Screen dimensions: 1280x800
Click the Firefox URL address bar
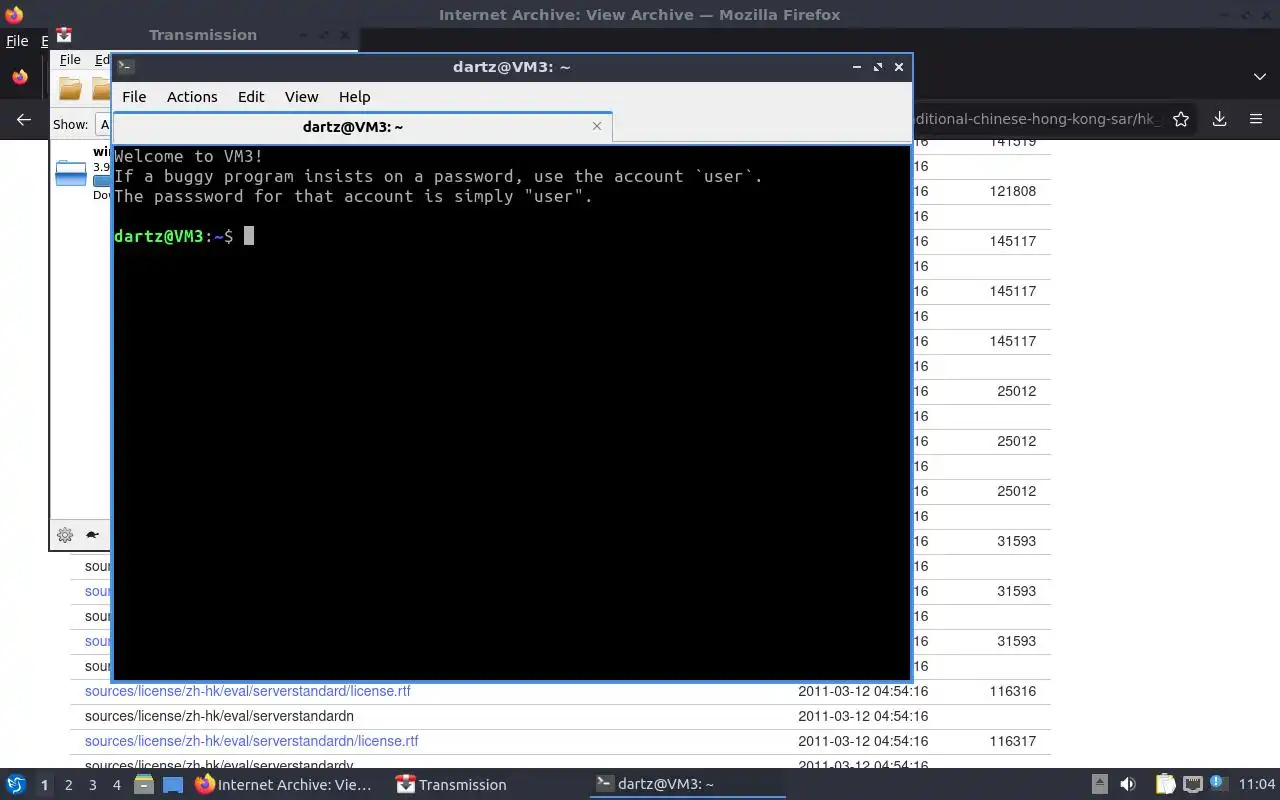[1036, 119]
